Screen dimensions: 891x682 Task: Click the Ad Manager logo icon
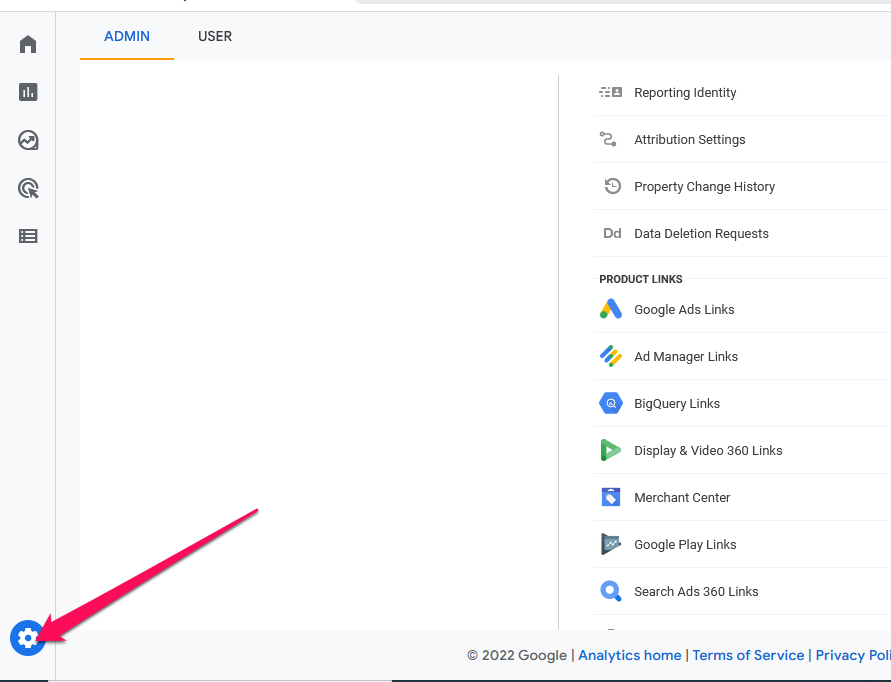tap(611, 356)
